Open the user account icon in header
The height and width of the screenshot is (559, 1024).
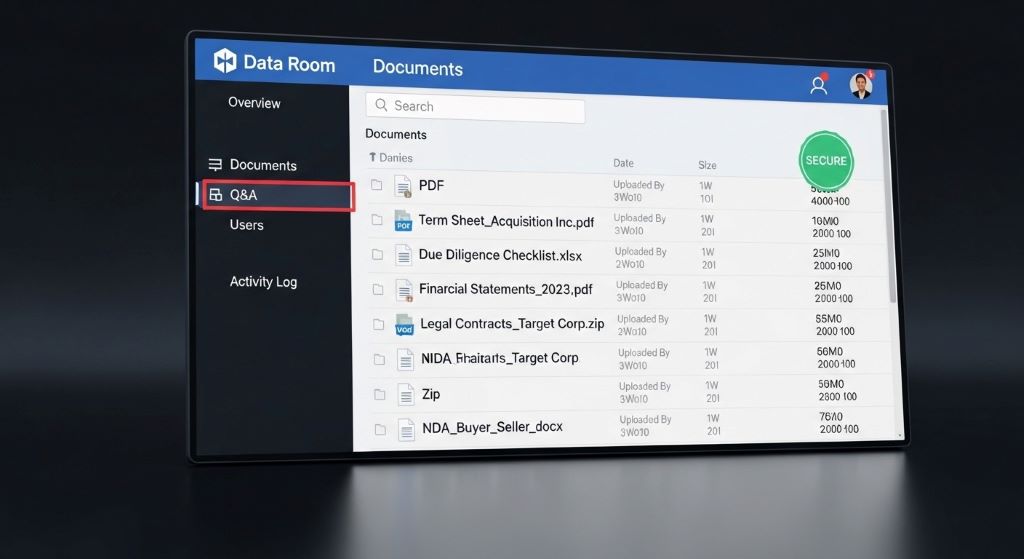pyautogui.click(x=818, y=85)
